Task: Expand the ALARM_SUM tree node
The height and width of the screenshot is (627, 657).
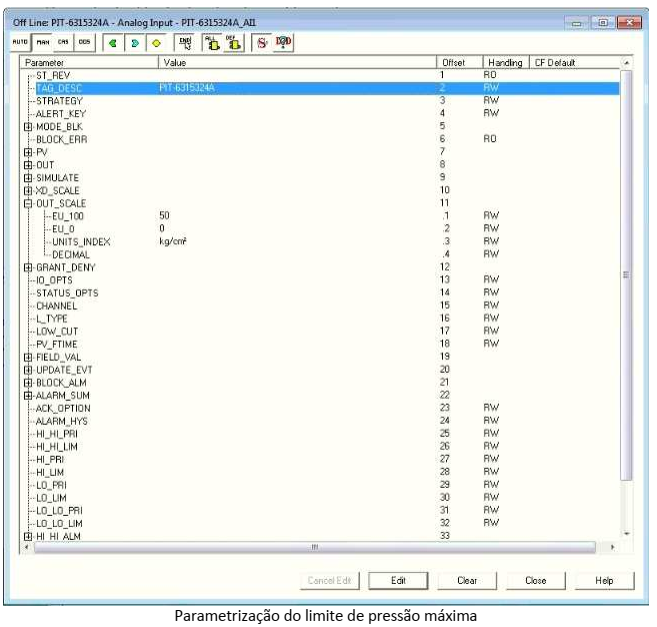Action: click(x=28, y=396)
